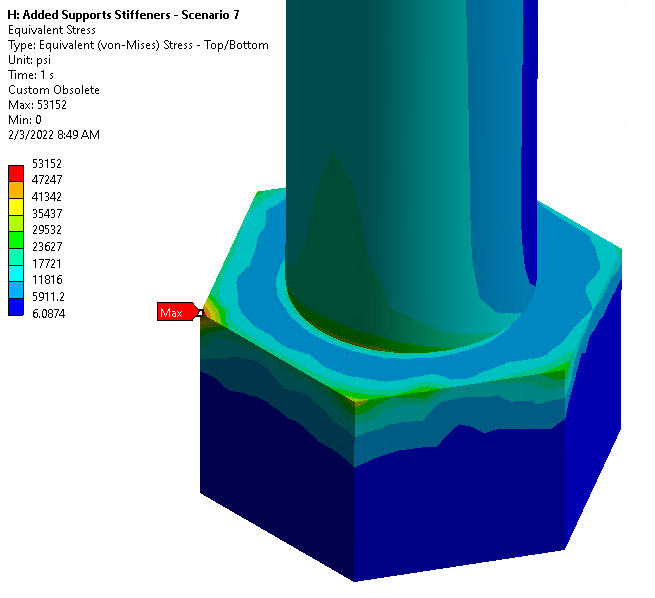Click the 'Time: 1 s' line
Screen dimensions: 655x598
[31, 75]
